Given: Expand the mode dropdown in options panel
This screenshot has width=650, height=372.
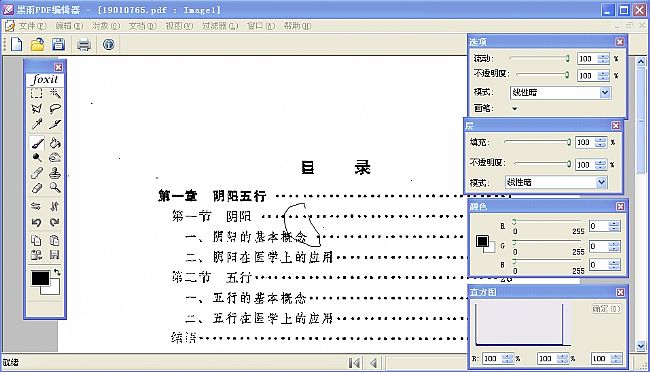Looking at the screenshot, I should (604, 92).
